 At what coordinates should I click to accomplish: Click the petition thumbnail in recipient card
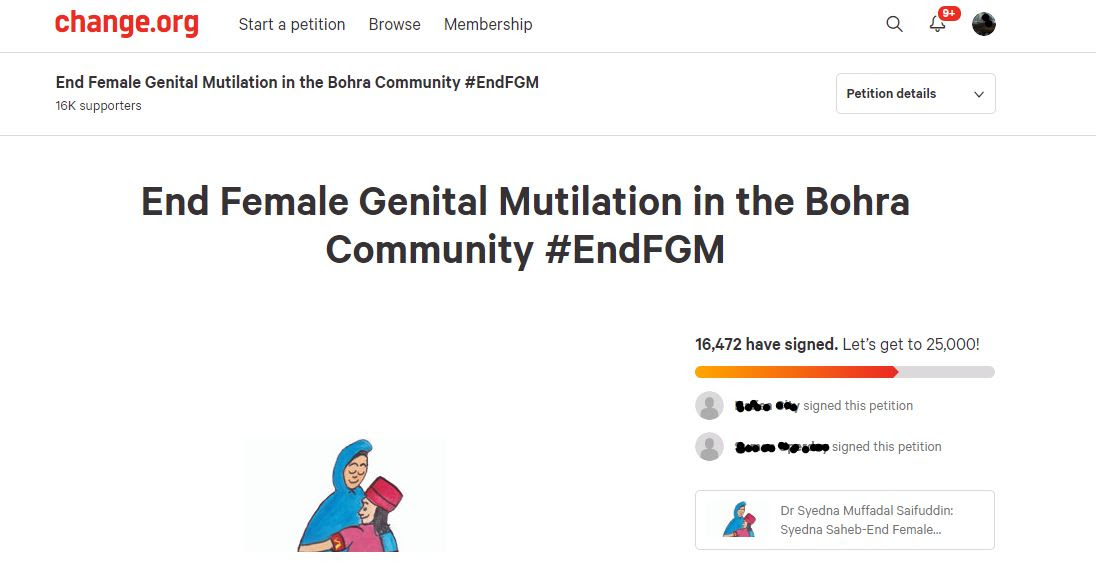tap(738, 520)
